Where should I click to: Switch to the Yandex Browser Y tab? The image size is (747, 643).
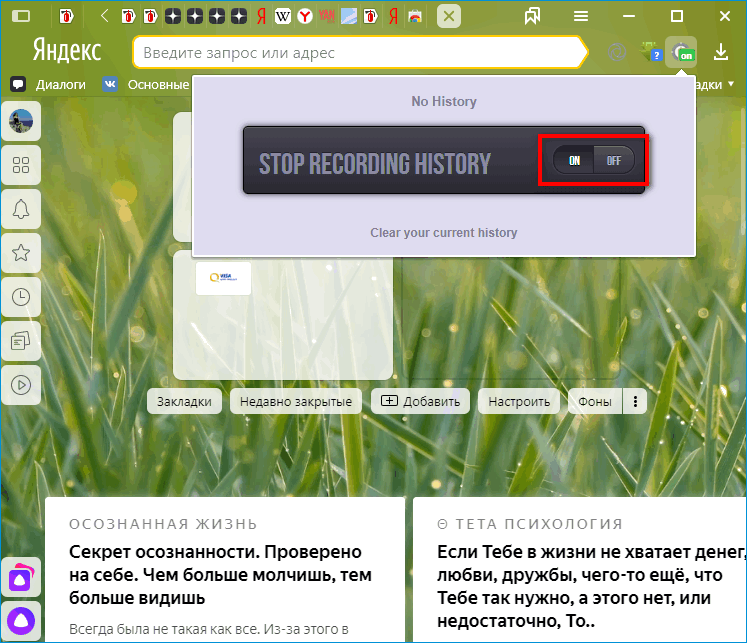[305, 17]
